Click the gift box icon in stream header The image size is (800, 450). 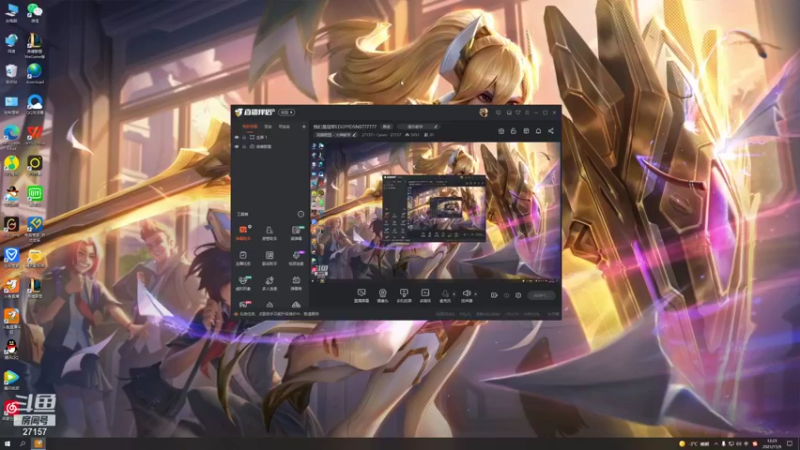(502, 131)
